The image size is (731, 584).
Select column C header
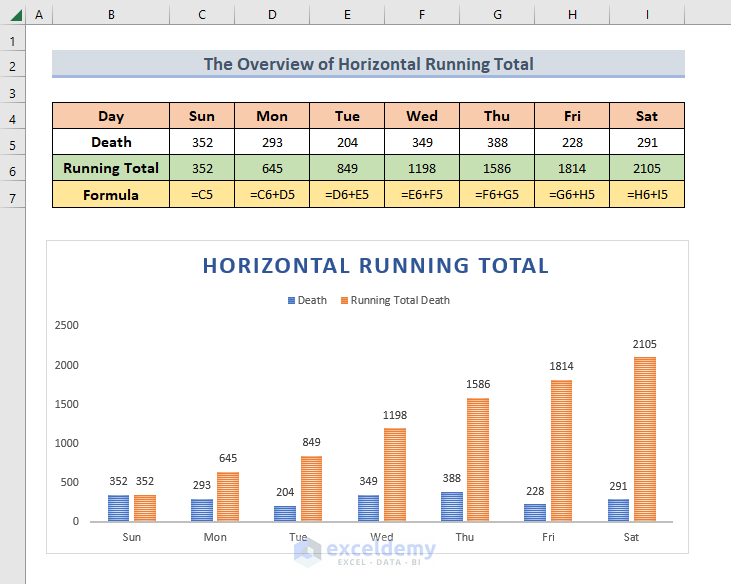[202, 14]
